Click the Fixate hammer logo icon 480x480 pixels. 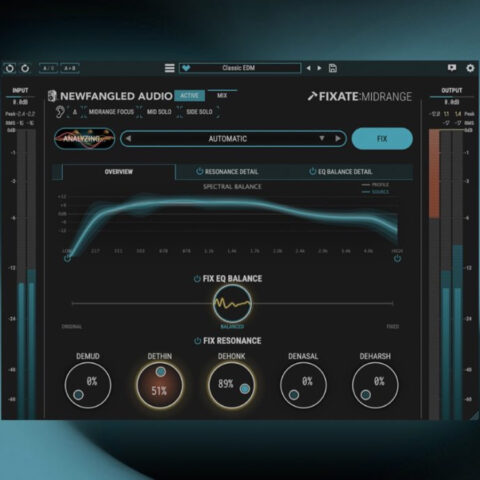tap(312, 96)
